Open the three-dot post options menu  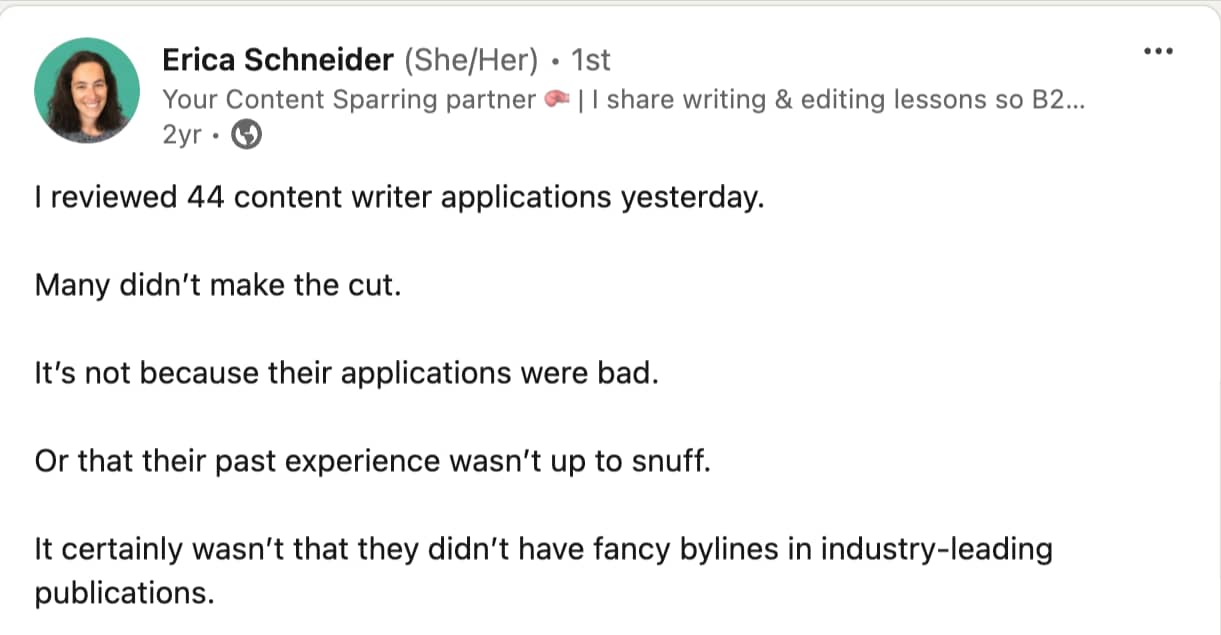[1157, 52]
